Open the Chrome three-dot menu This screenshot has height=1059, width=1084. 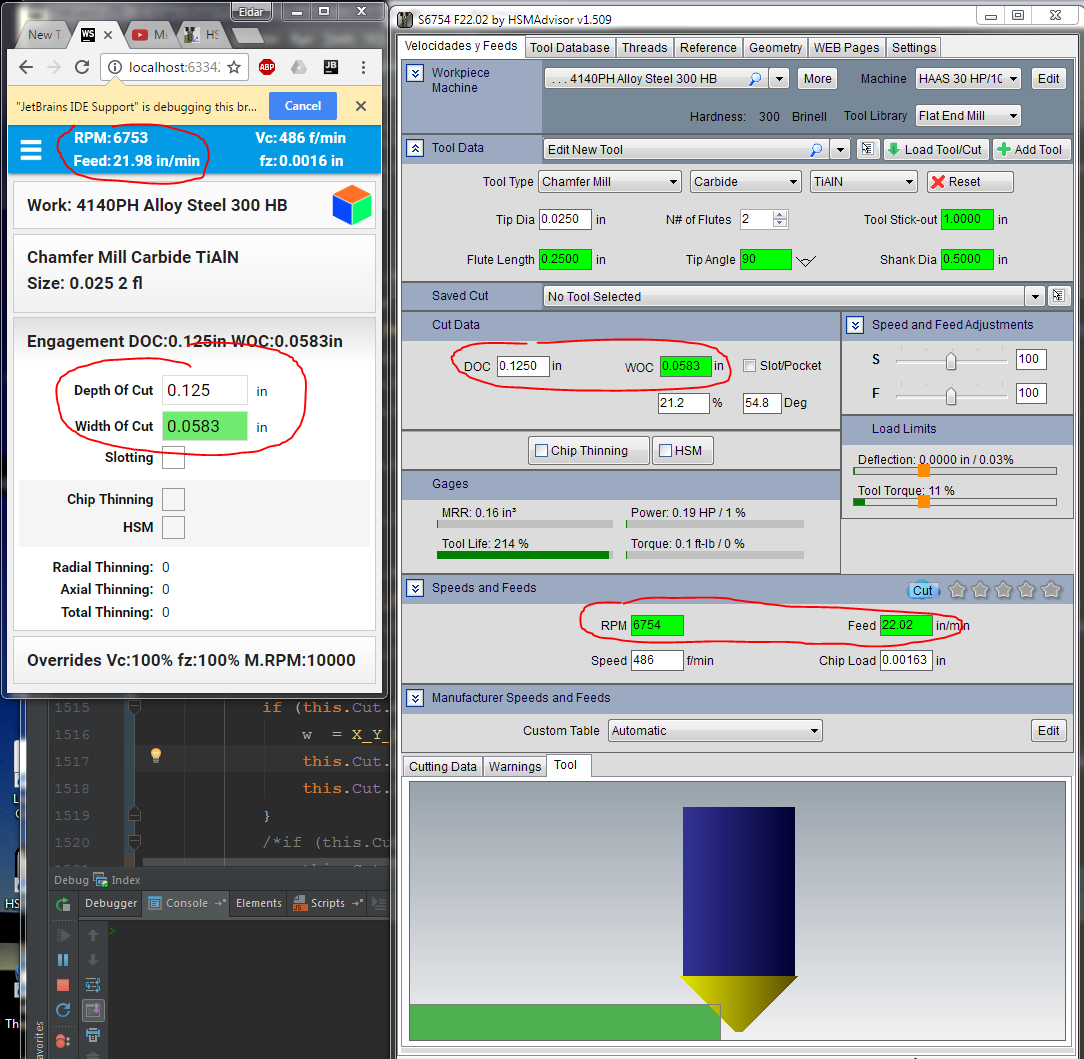coord(363,67)
